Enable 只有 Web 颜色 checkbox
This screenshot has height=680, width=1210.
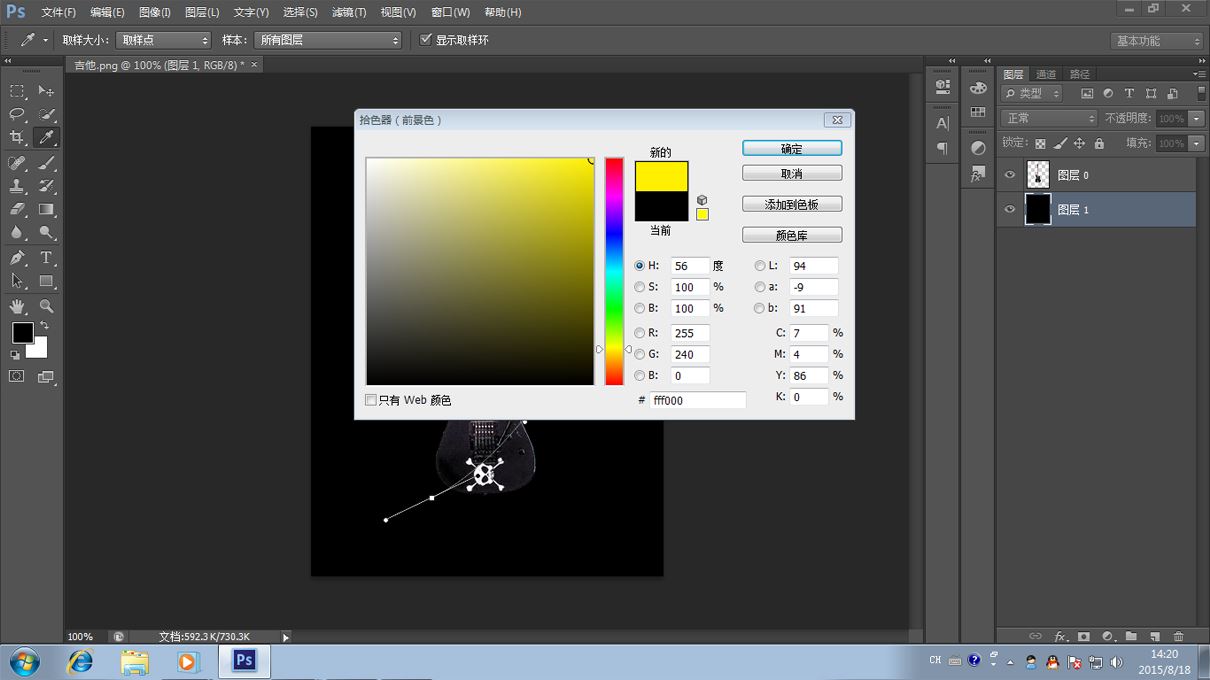(x=371, y=400)
